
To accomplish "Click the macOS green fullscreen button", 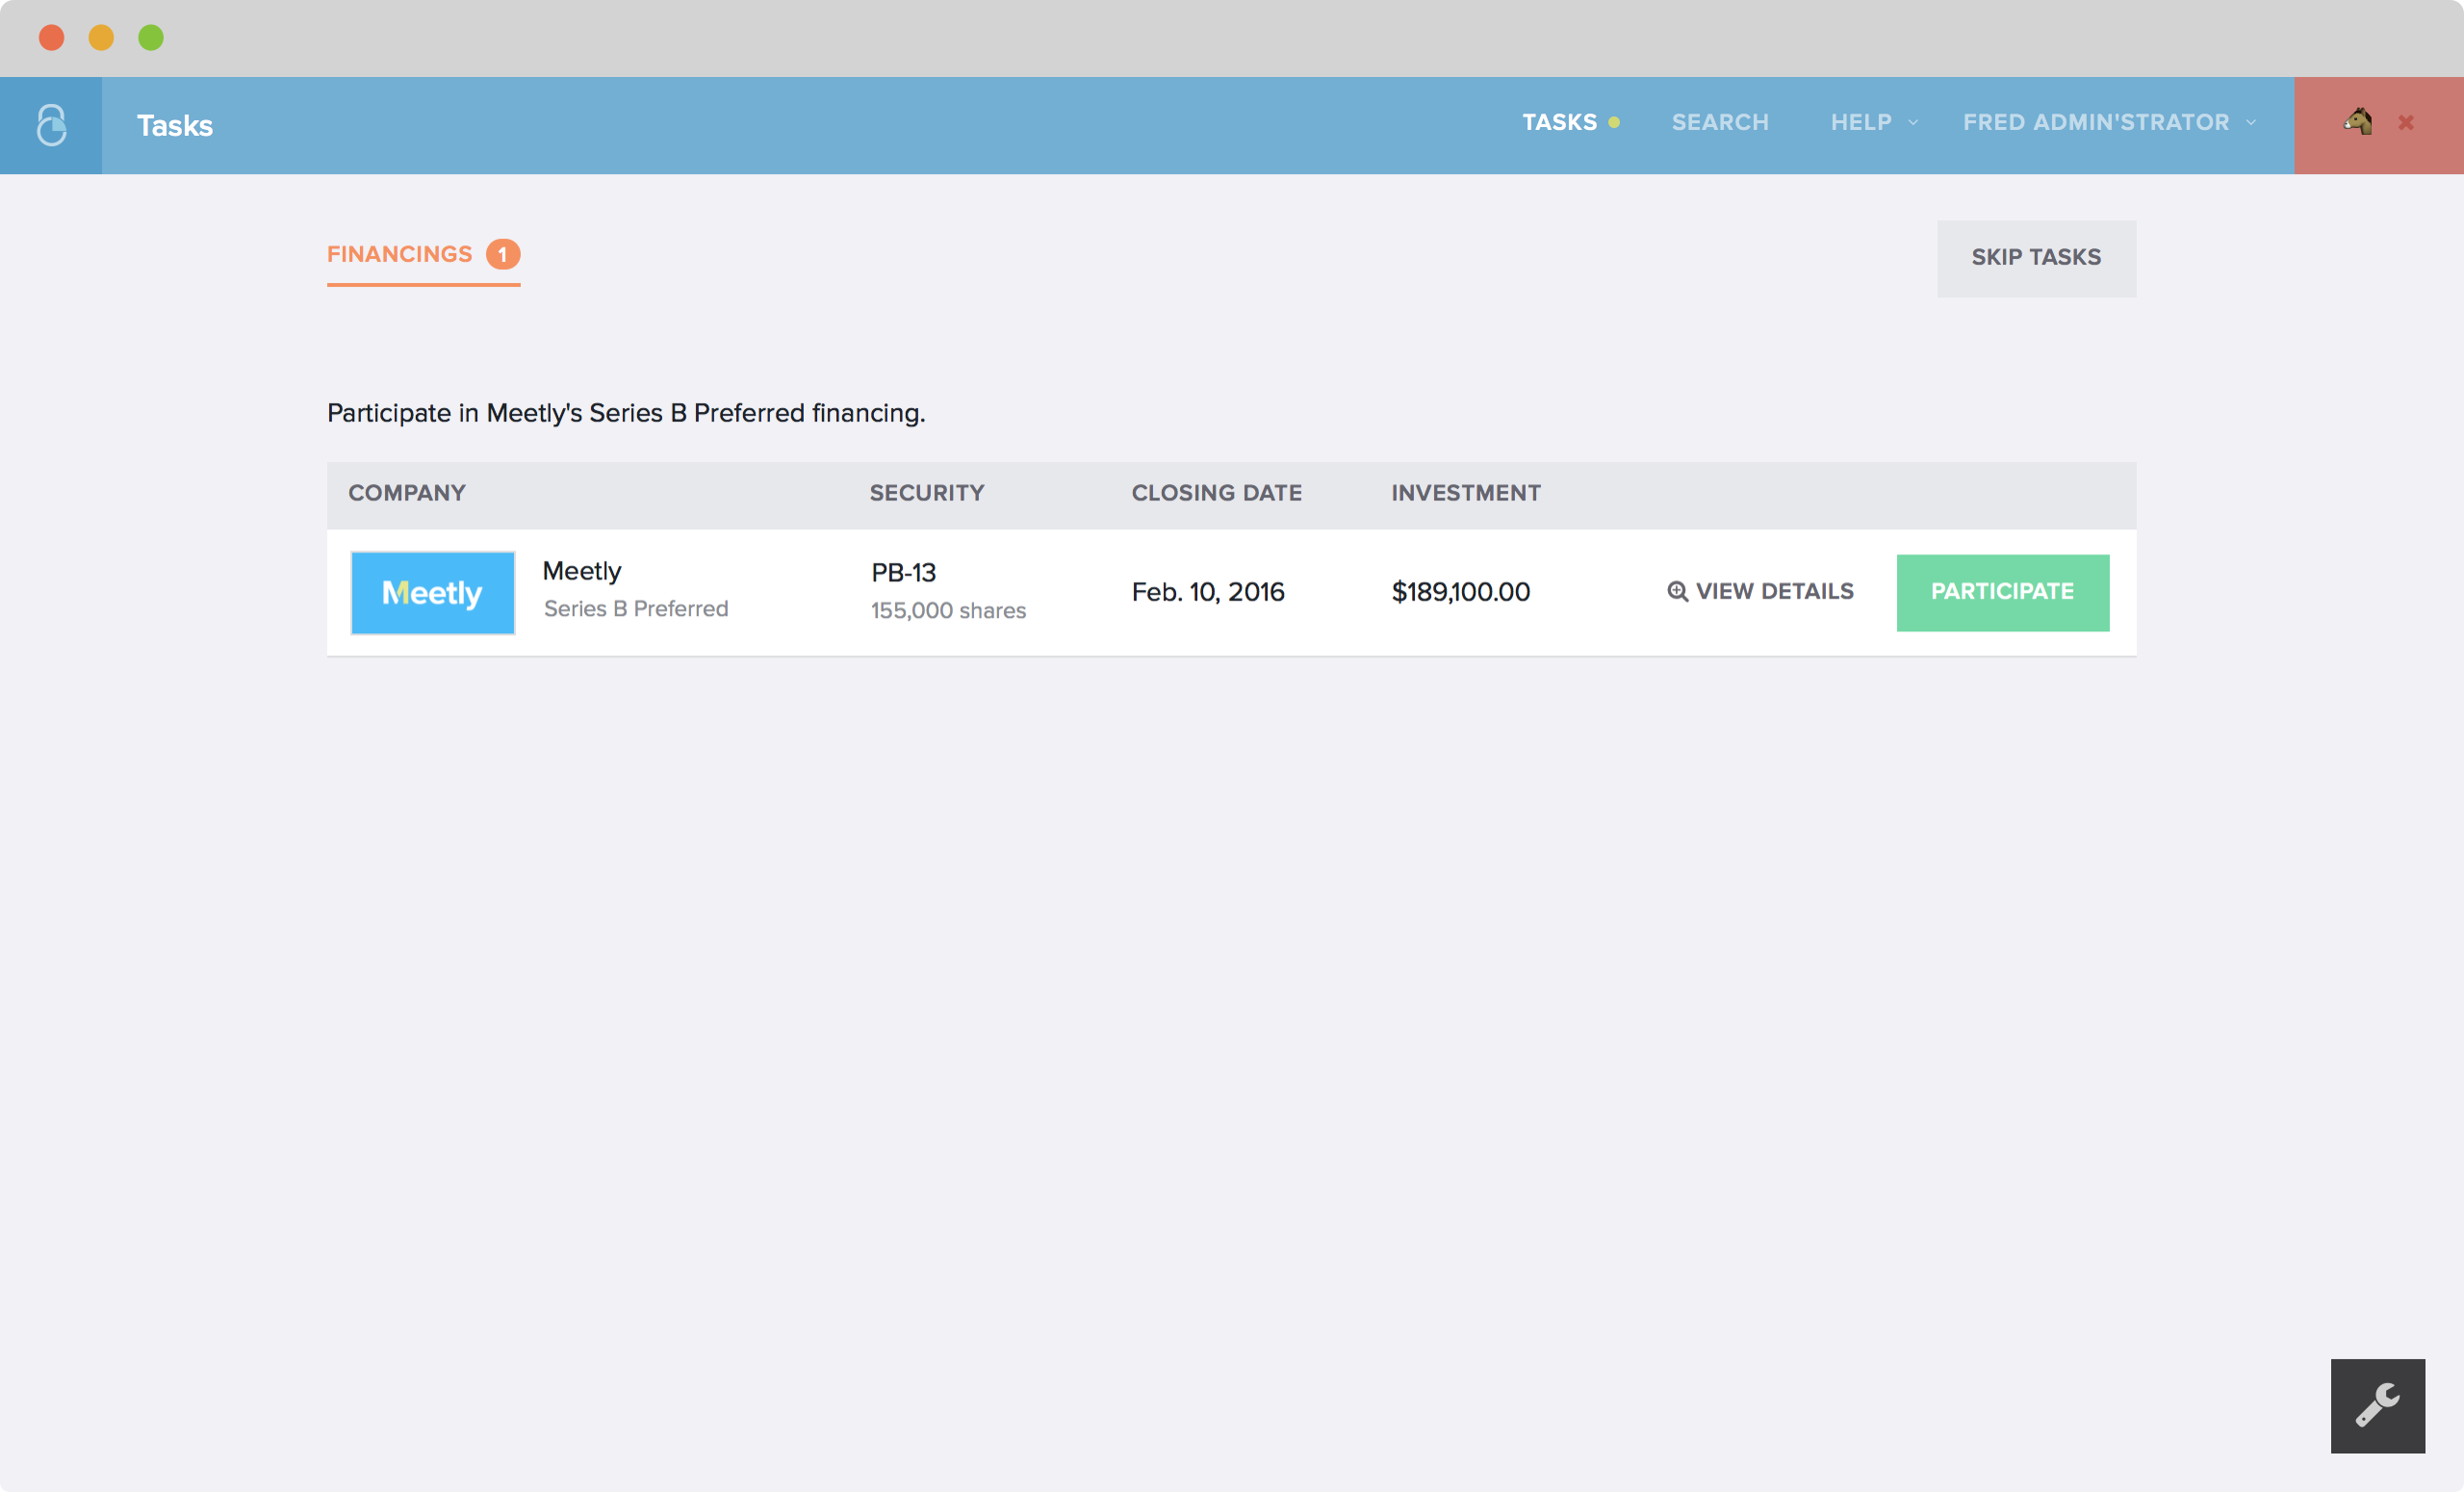I will point(151,38).
